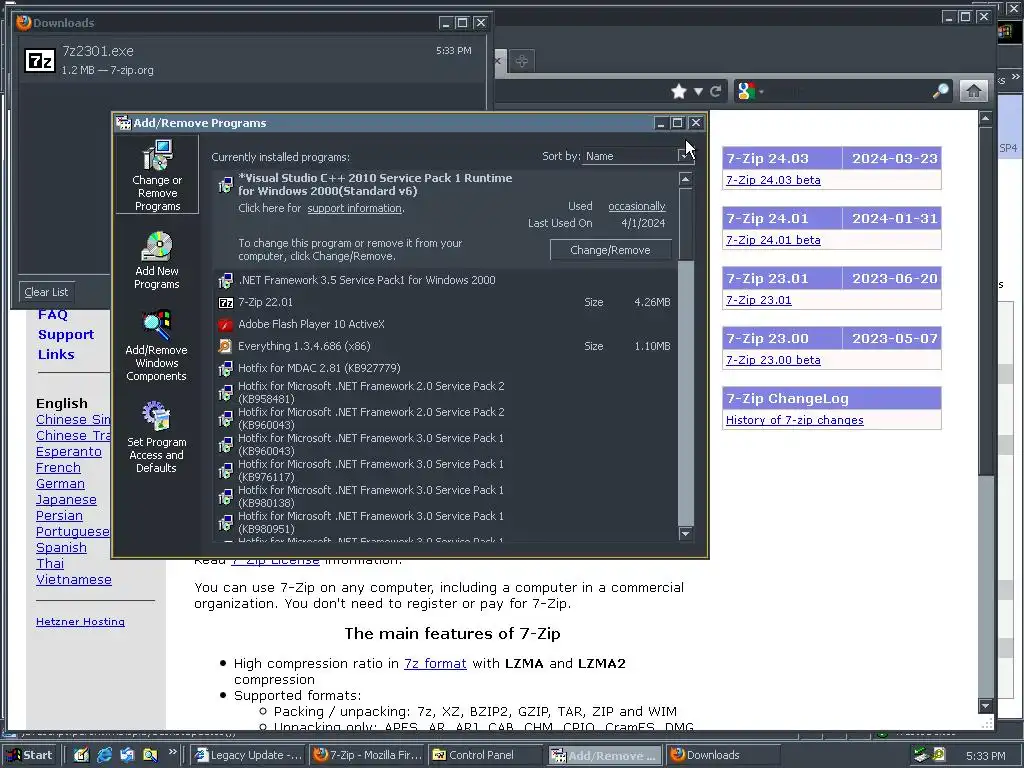Click Google search engine icon in search box
Image resolution: width=1024 pixels, height=768 pixels.
coord(746,91)
